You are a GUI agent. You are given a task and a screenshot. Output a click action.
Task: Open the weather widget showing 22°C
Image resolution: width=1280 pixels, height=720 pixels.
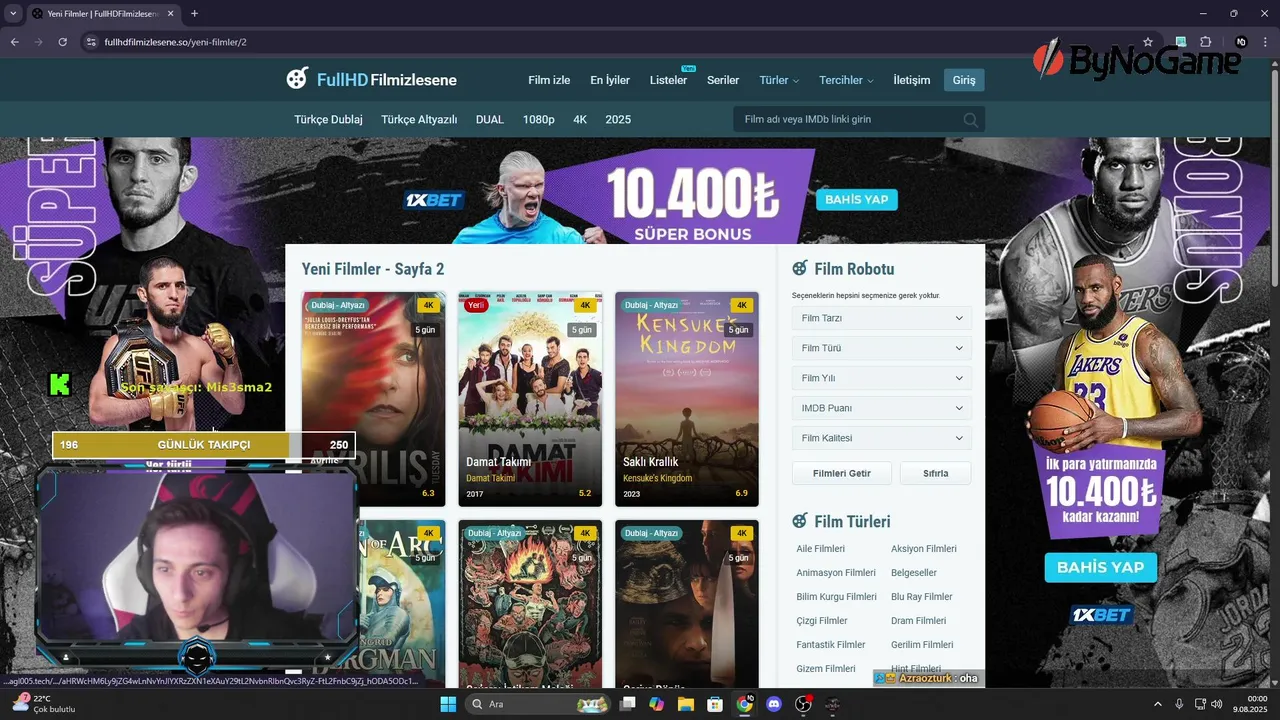point(43,704)
